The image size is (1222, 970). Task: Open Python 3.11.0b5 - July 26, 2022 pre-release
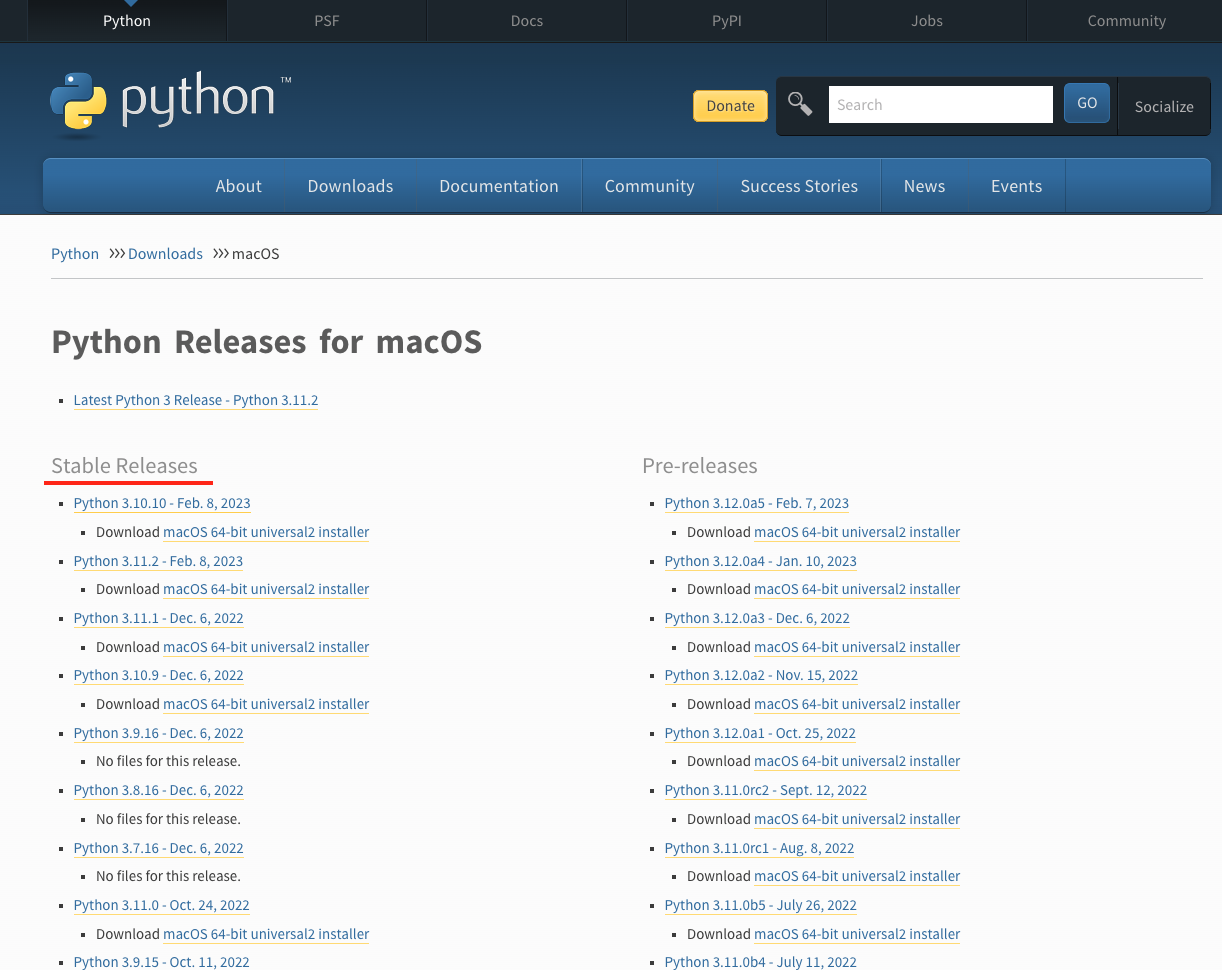(x=761, y=905)
